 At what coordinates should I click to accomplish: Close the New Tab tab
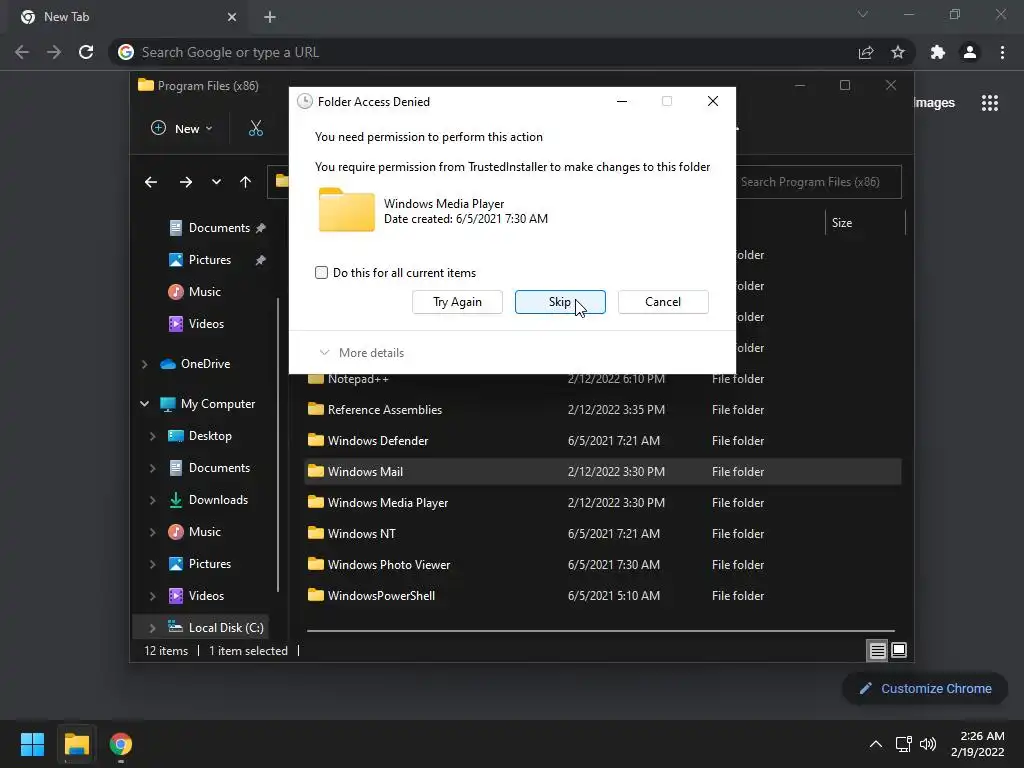click(x=232, y=17)
